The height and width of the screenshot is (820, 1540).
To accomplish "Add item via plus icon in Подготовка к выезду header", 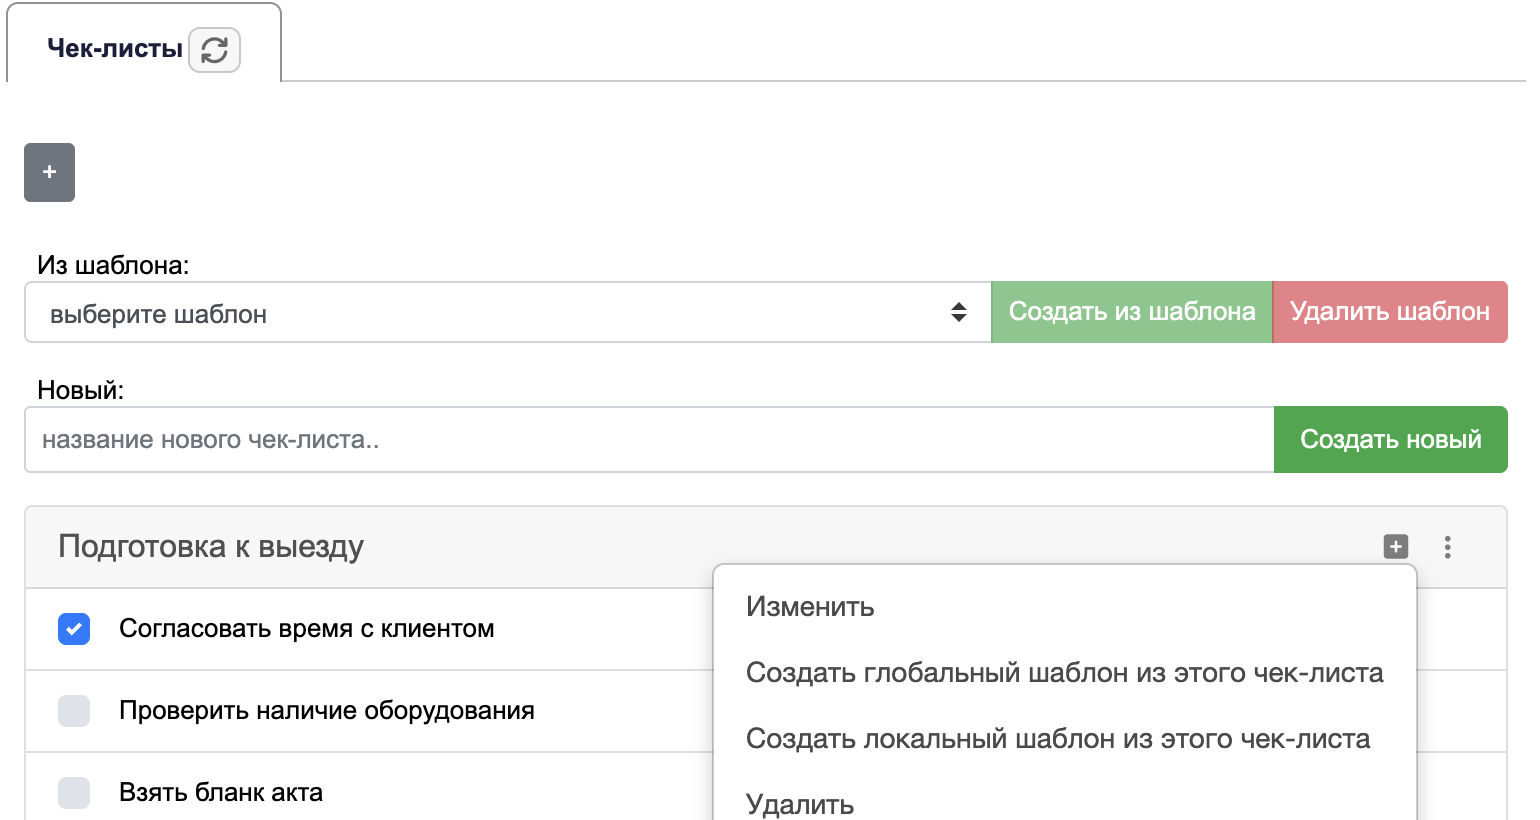I will tap(1395, 546).
